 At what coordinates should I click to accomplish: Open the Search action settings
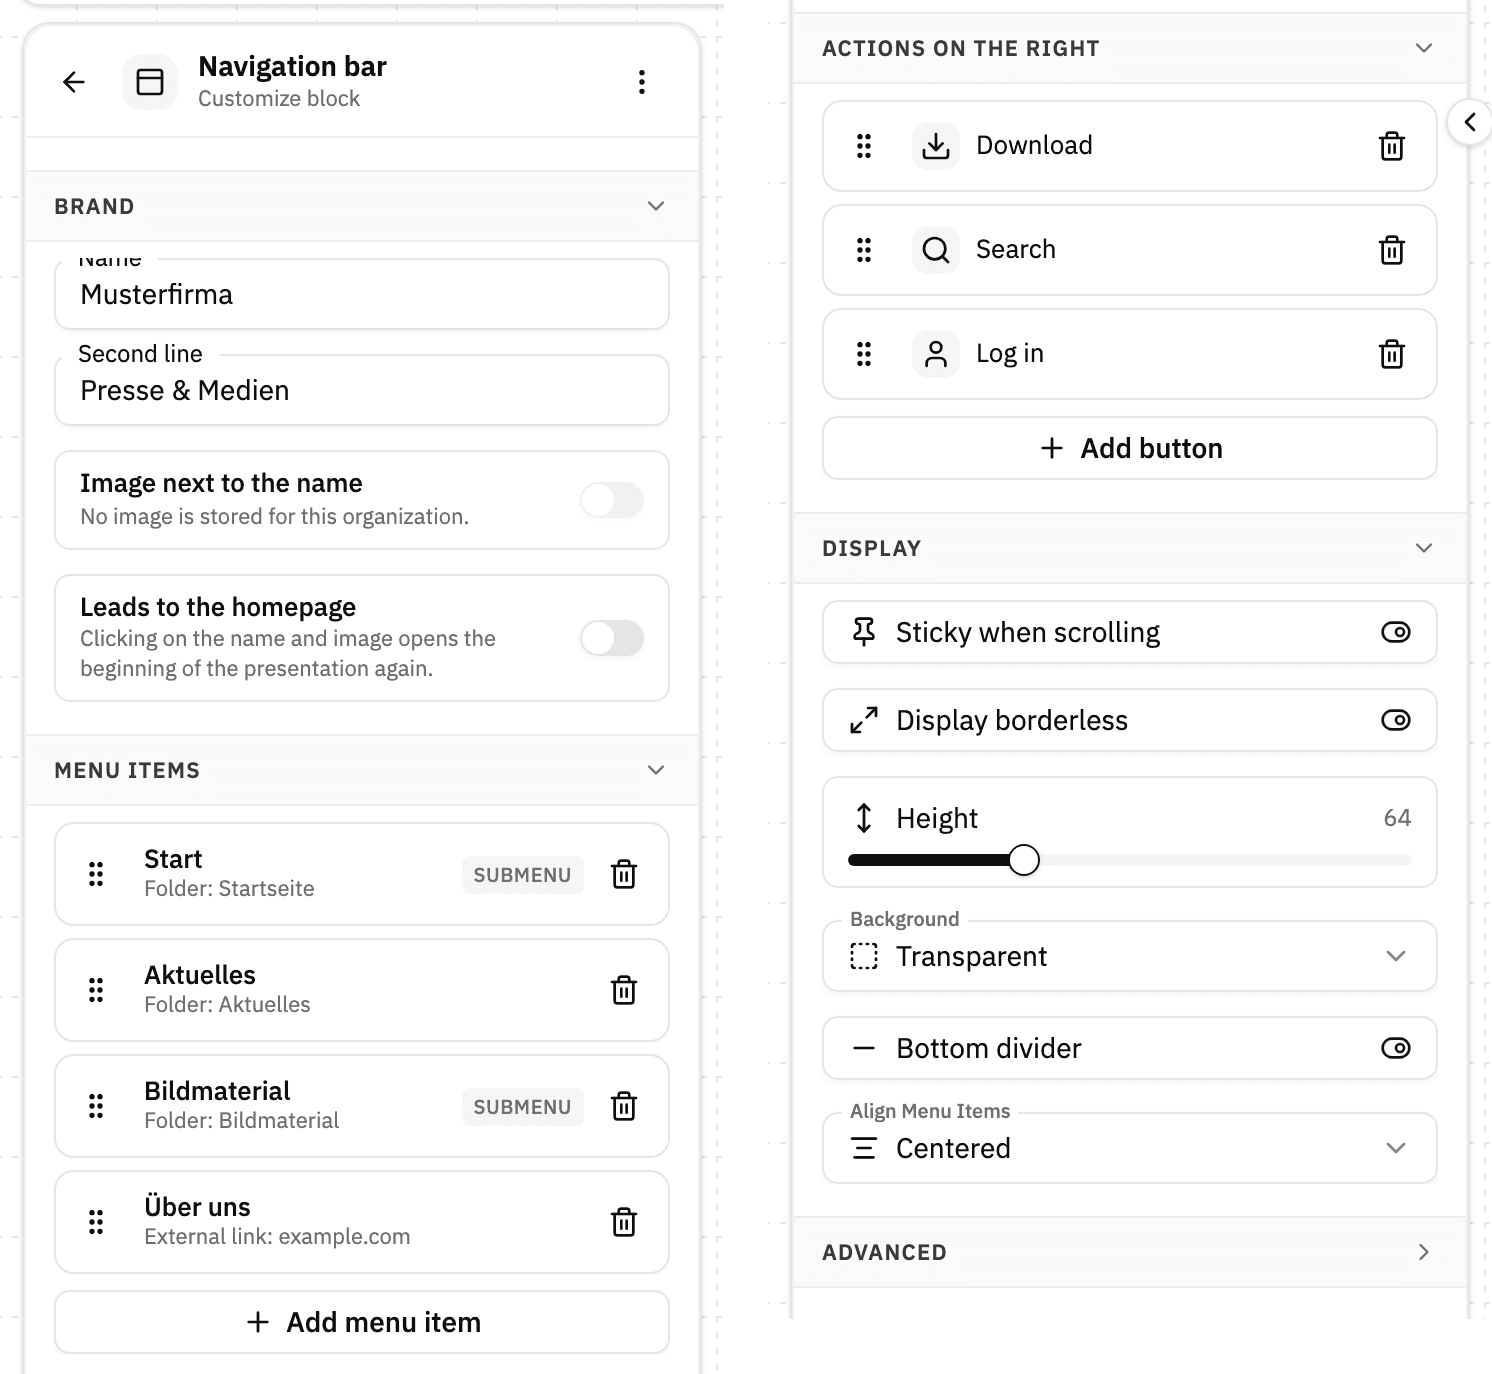[1130, 250]
